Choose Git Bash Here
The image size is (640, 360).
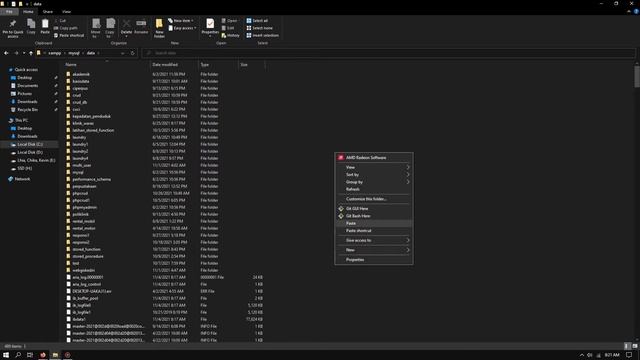373,216
